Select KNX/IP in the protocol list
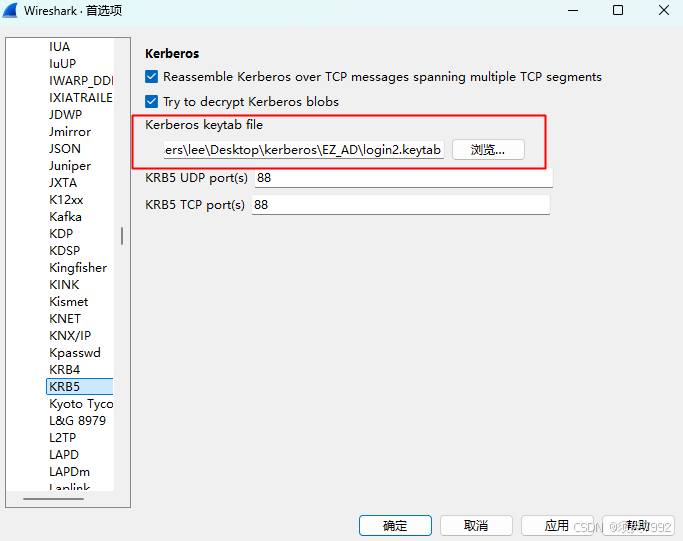 point(70,335)
